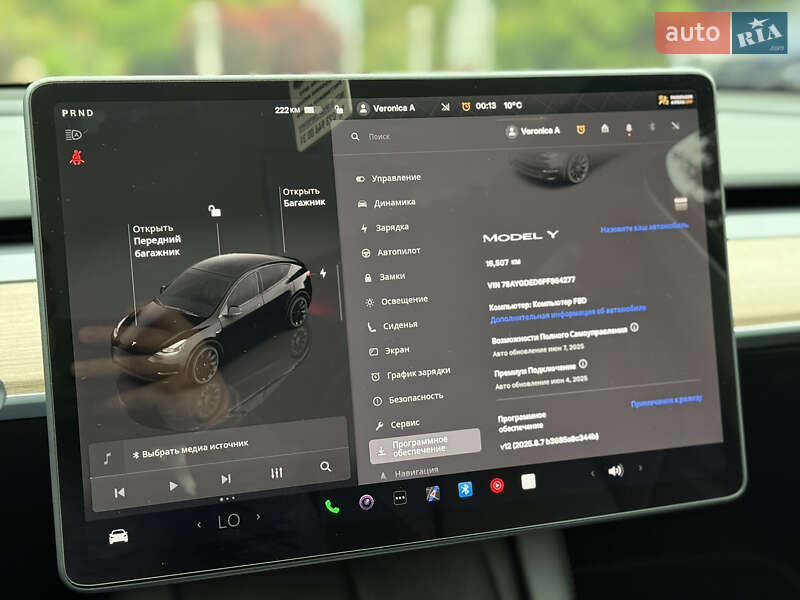Tap the volume speaker icon

pos(616,470)
